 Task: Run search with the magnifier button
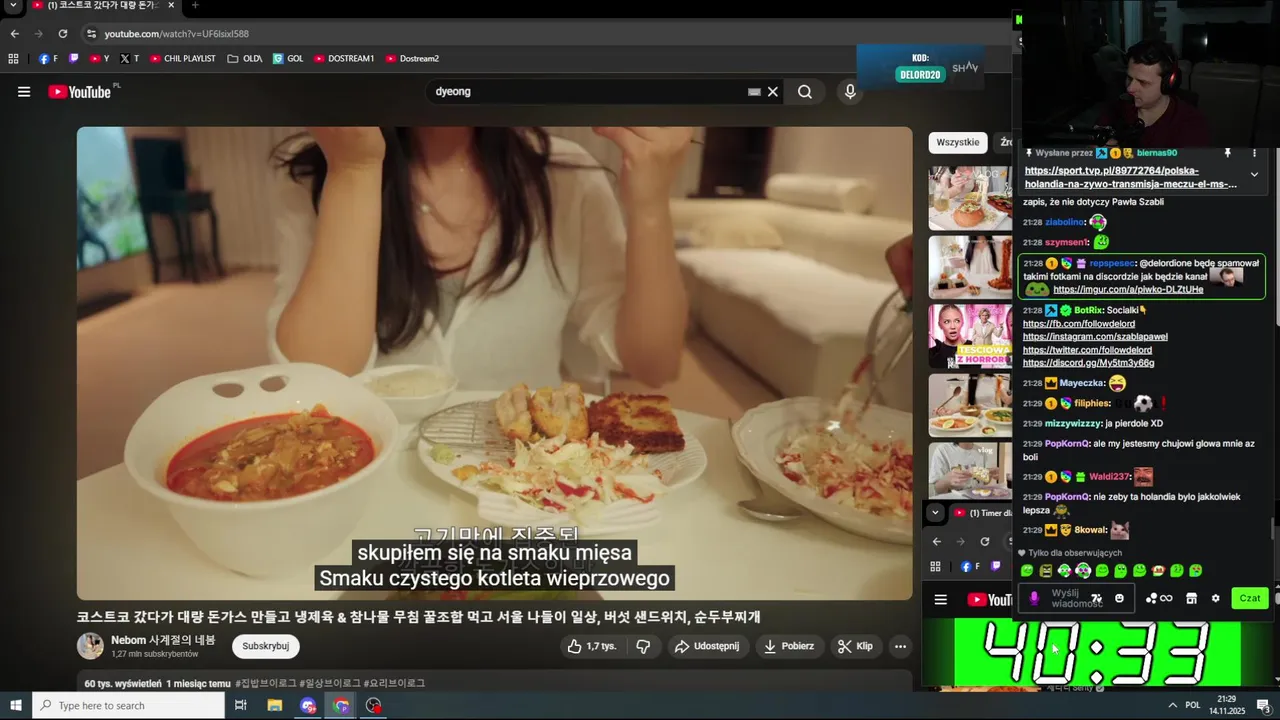(805, 92)
